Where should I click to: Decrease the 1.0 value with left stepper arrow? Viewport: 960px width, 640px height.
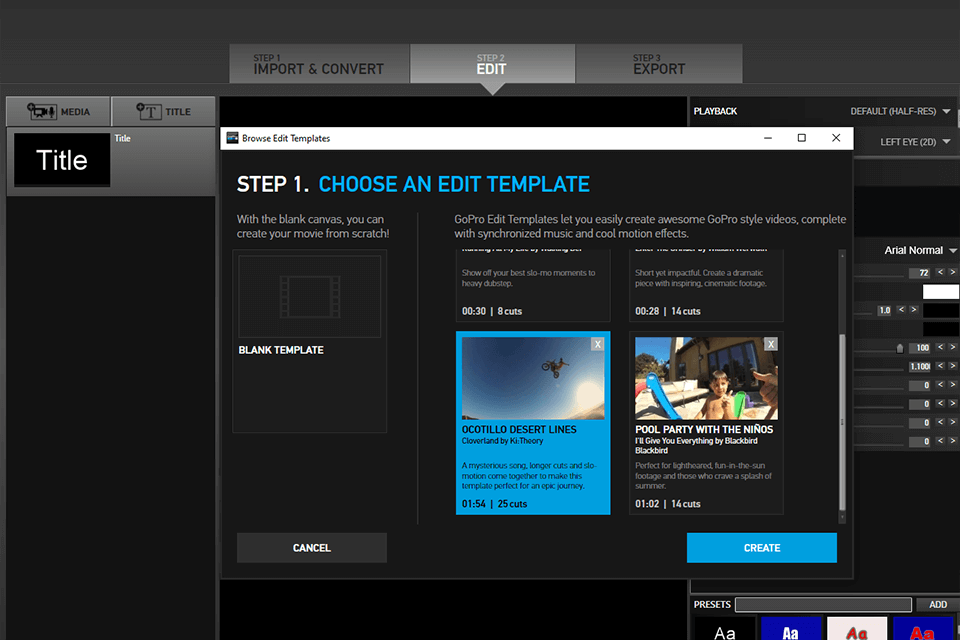point(900,309)
